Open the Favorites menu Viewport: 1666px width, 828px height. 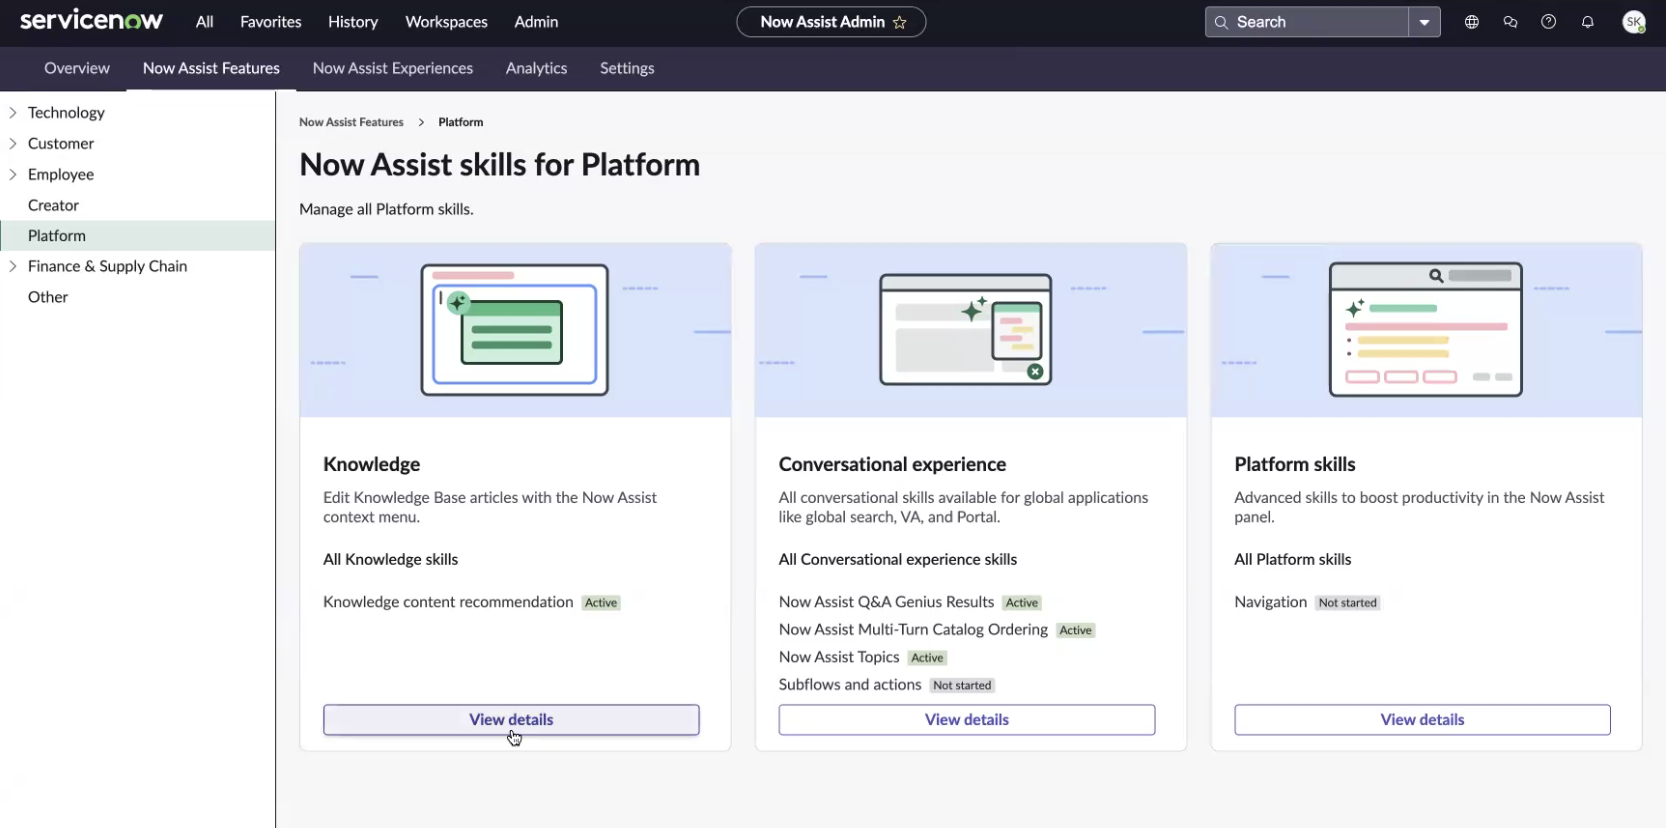[x=271, y=22]
